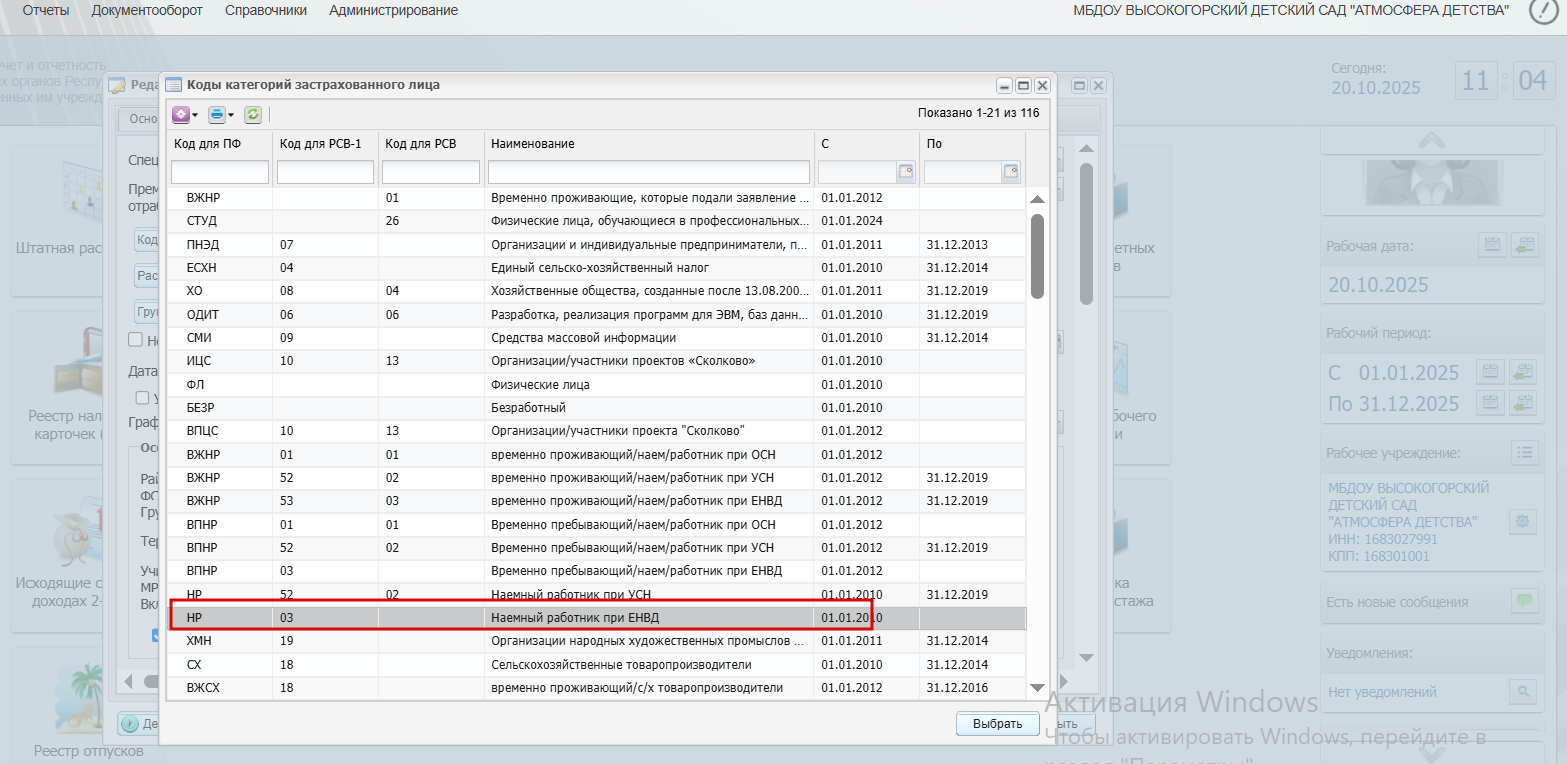Click the green-arrow calendar icon beside 31.12.2025
This screenshot has height=764, width=1567.
click(1524, 402)
